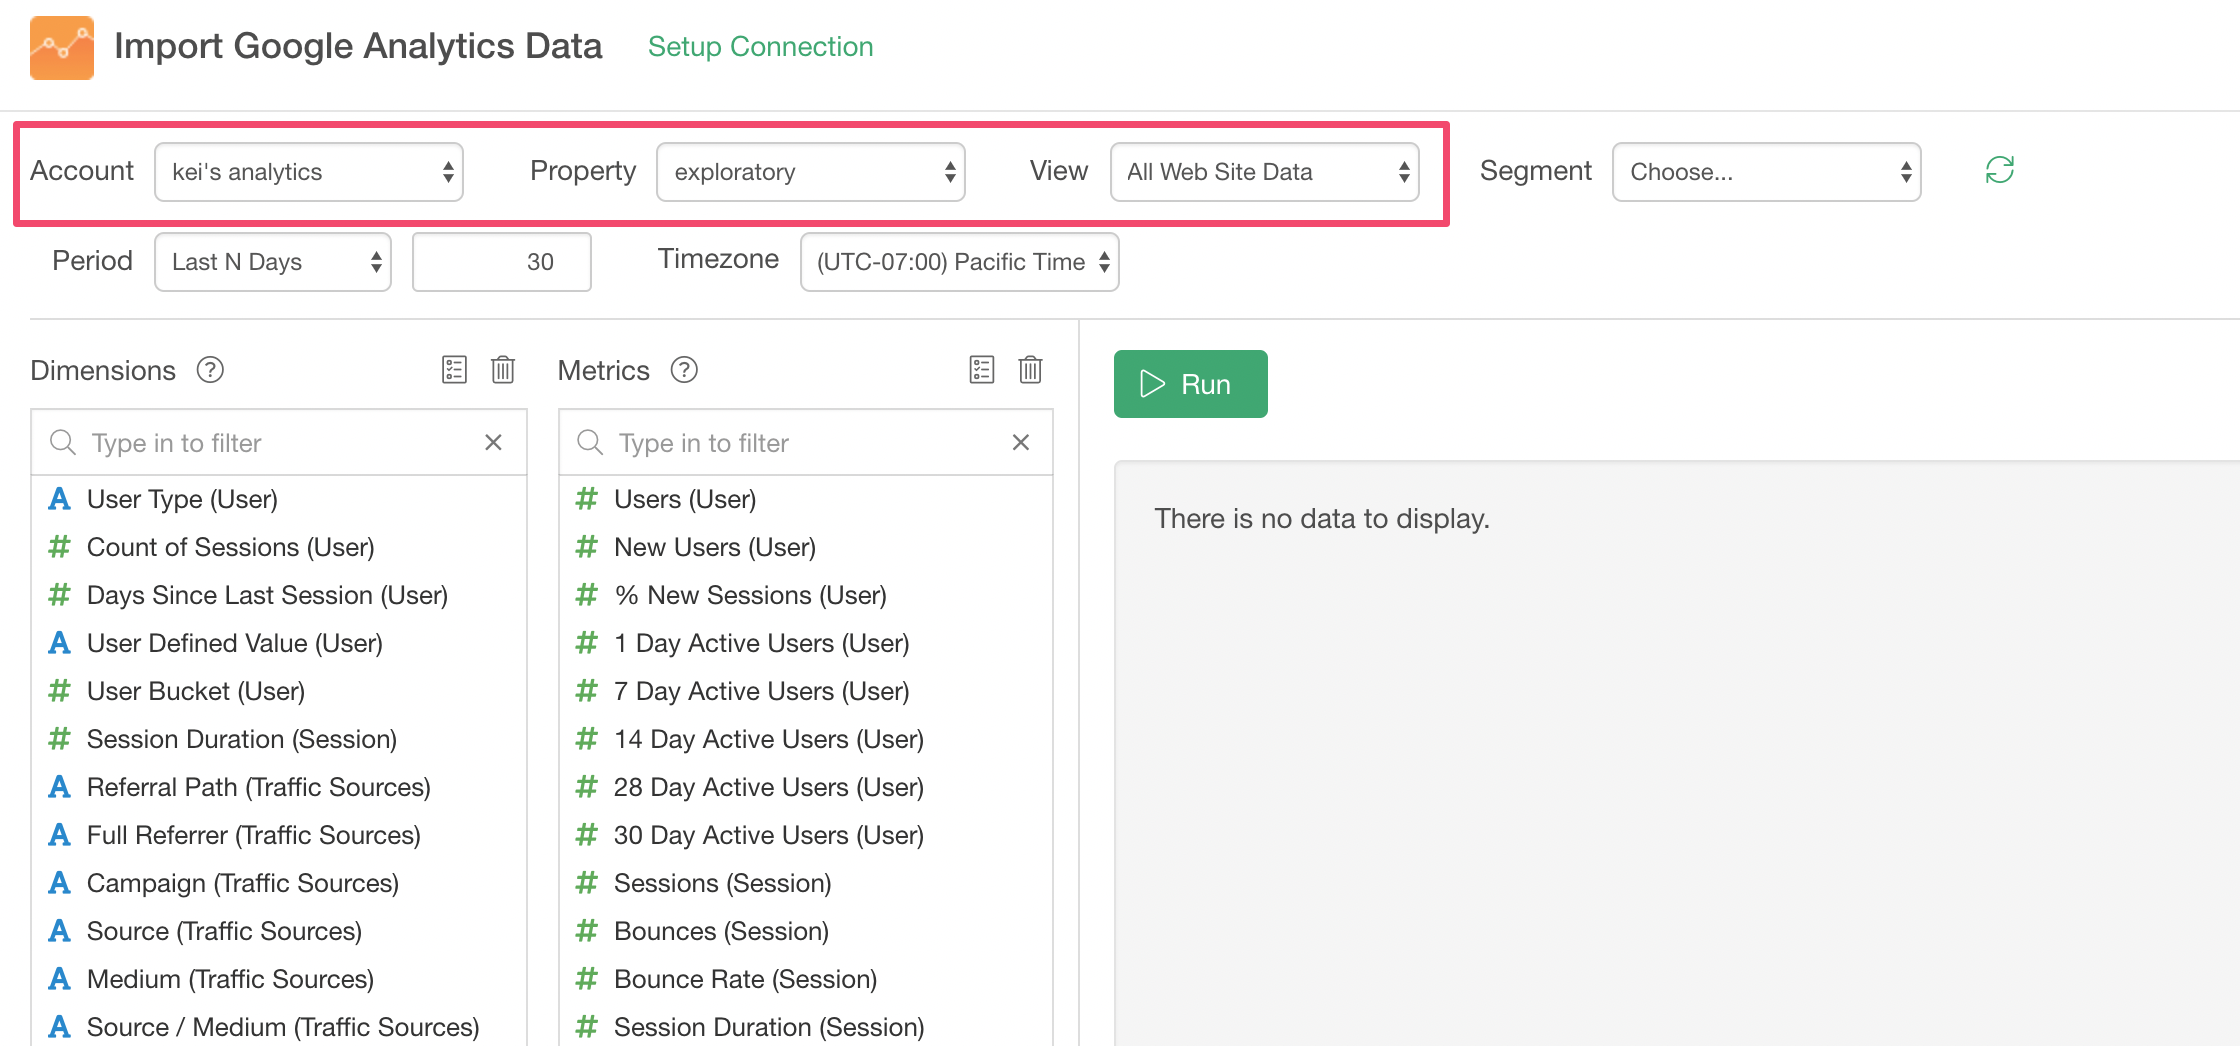Image resolution: width=2240 pixels, height=1046 pixels.
Task: Click the trash icon for Dimensions
Action: [503, 370]
